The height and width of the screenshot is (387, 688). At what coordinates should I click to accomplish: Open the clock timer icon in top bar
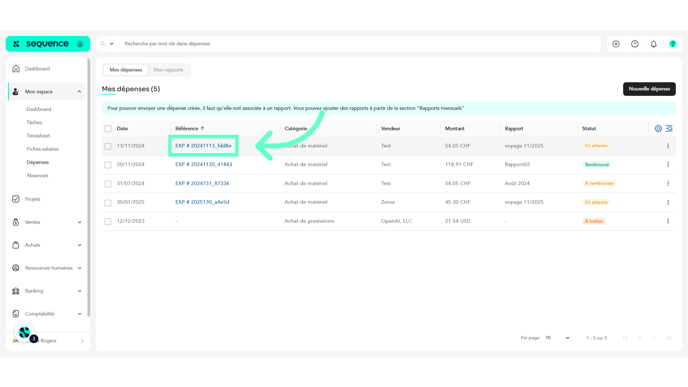(635, 44)
